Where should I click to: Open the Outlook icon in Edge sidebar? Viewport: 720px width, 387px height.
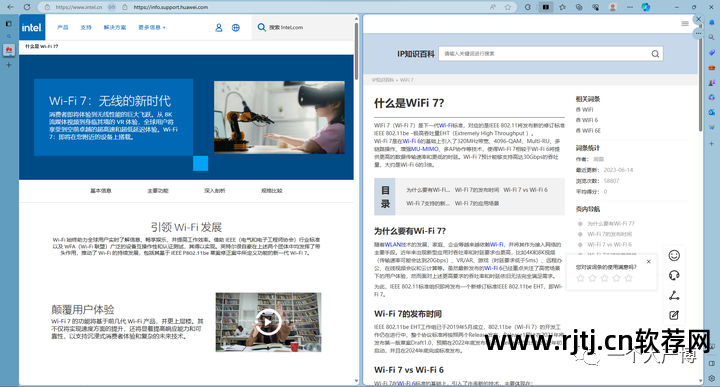tap(712, 112)
